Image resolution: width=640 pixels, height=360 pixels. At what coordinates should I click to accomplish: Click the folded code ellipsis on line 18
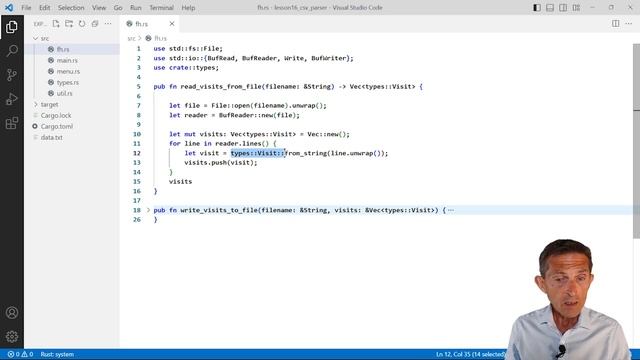(451, 210)
